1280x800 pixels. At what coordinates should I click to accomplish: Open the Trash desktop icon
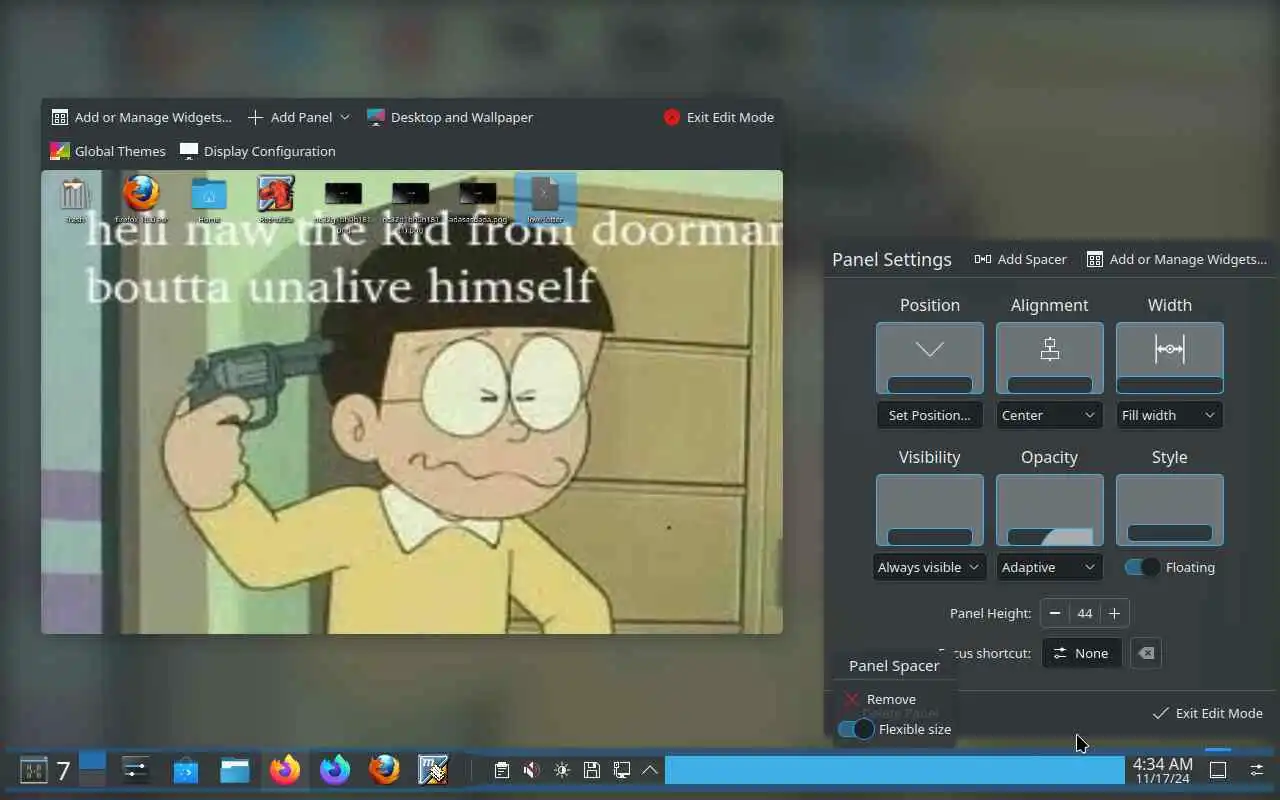click(76, 198)
